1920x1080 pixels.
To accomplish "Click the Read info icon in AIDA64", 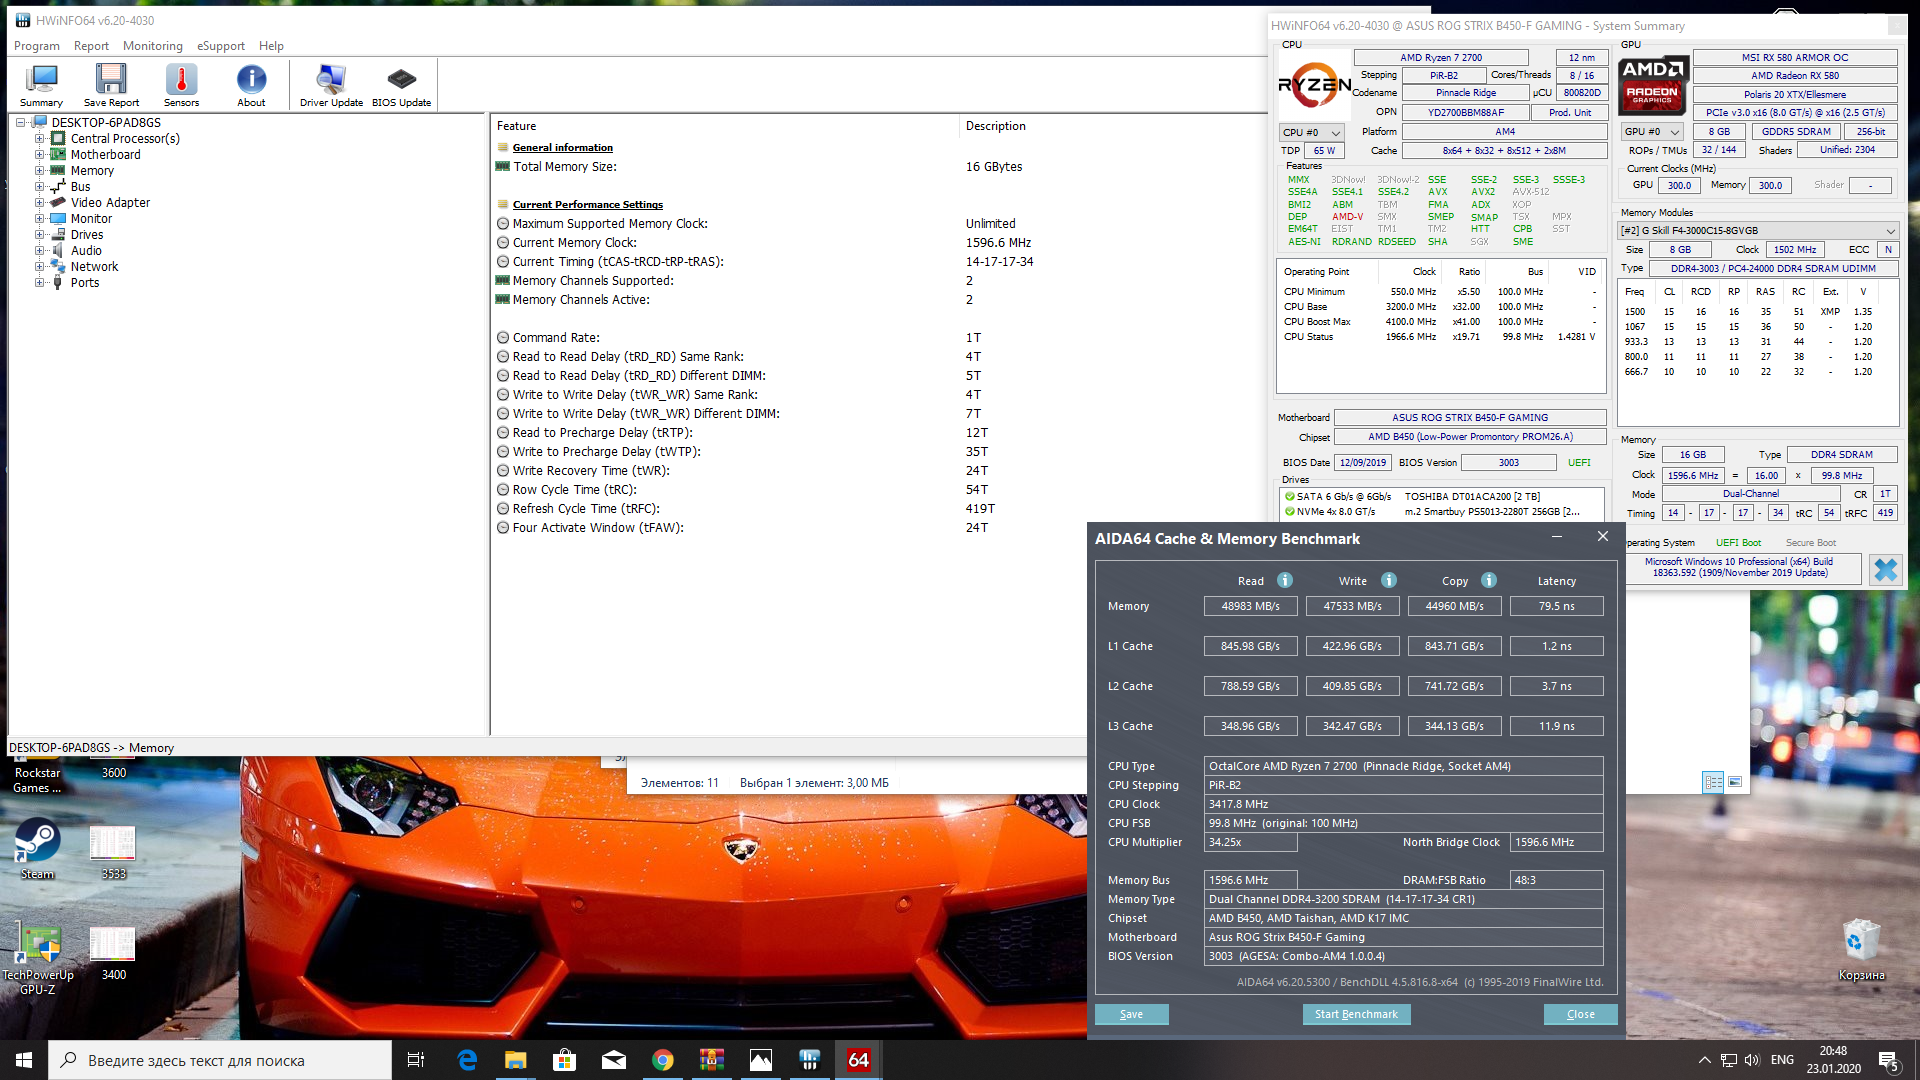I will (1285, 580).
